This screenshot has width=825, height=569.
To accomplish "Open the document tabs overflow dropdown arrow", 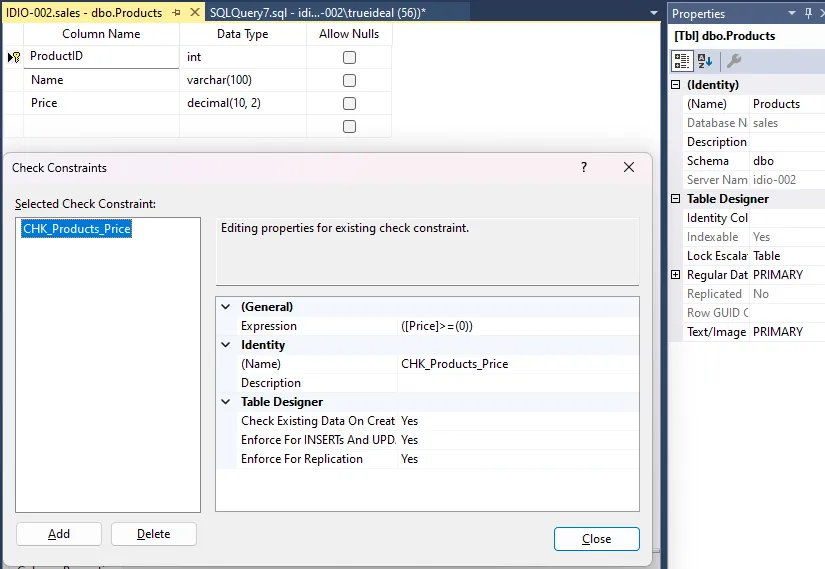I will (653, 13).
